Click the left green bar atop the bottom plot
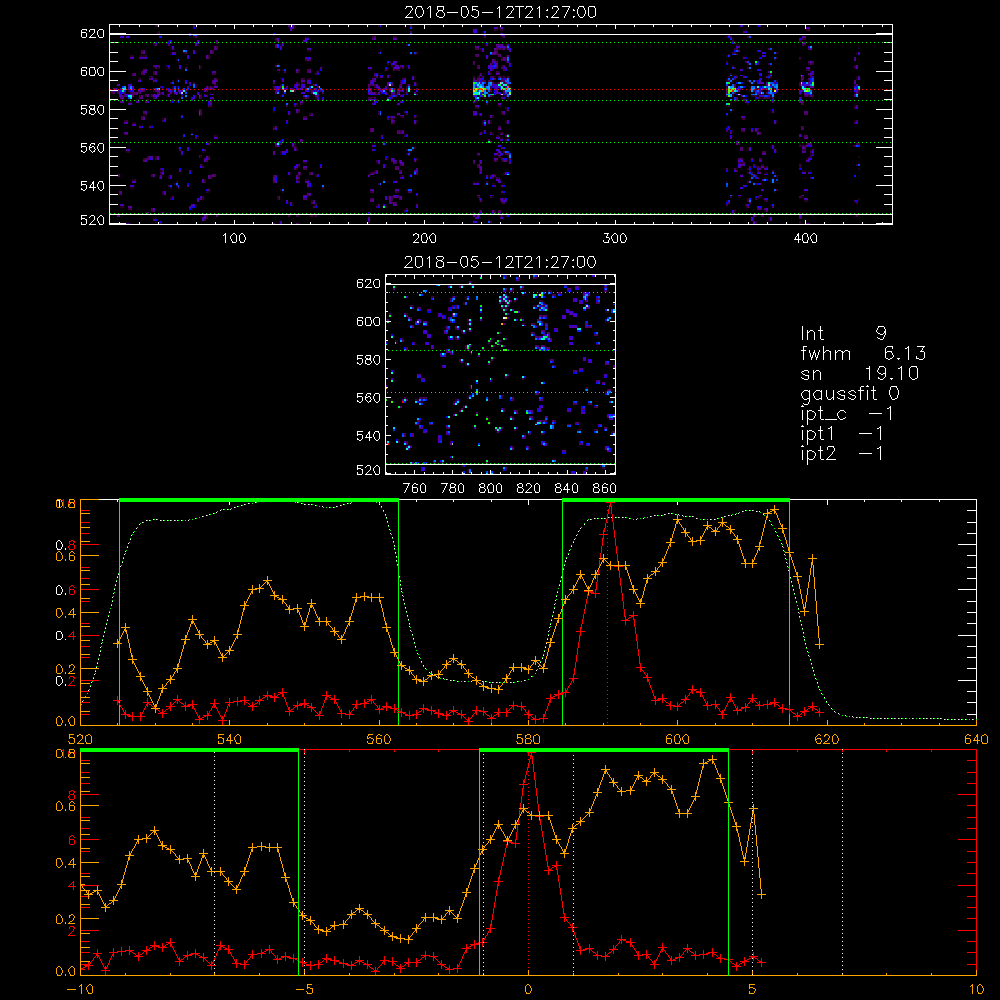Image resolution: width=1000 pixels, height=1000 pixels. 189,750
